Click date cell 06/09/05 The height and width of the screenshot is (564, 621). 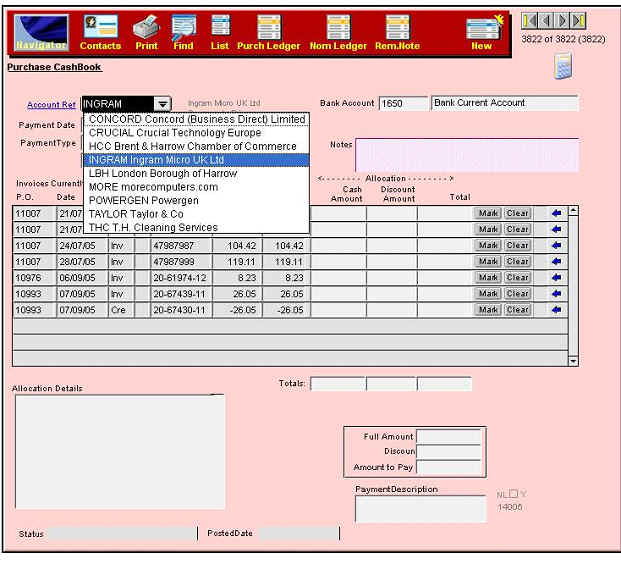[x=82, y=278]
